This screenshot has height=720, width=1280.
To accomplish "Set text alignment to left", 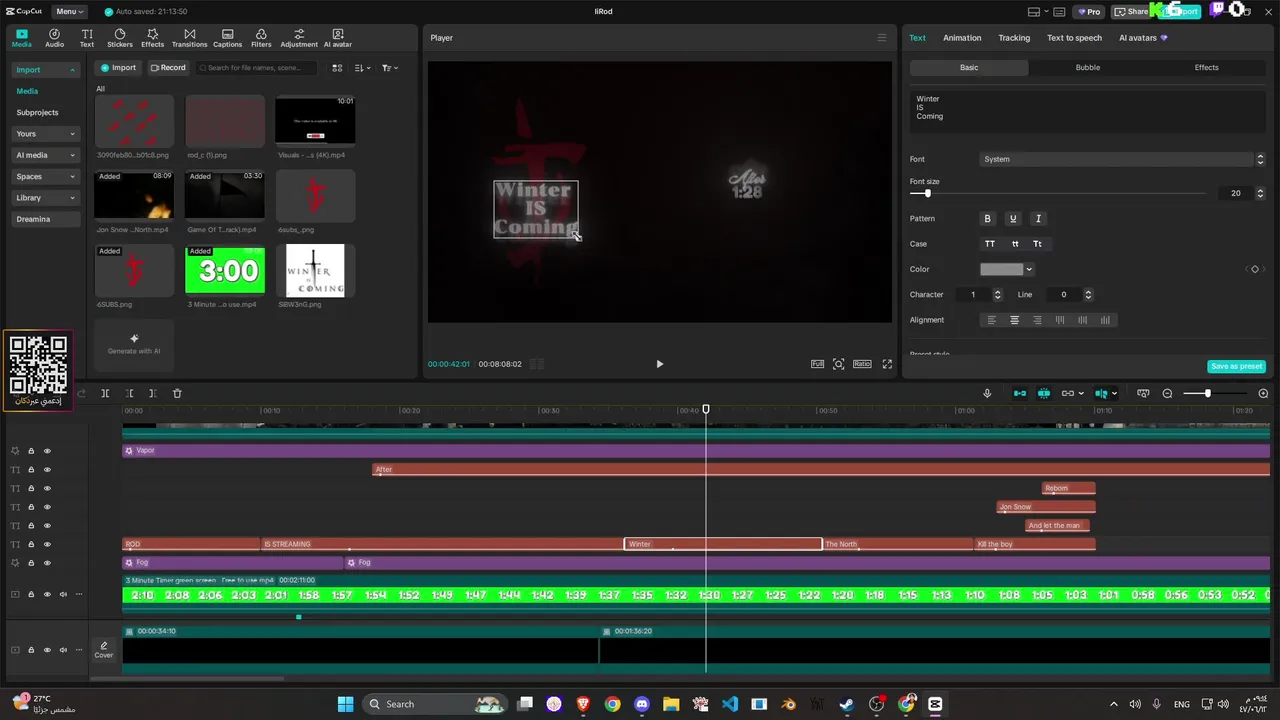I will (991, 320).
